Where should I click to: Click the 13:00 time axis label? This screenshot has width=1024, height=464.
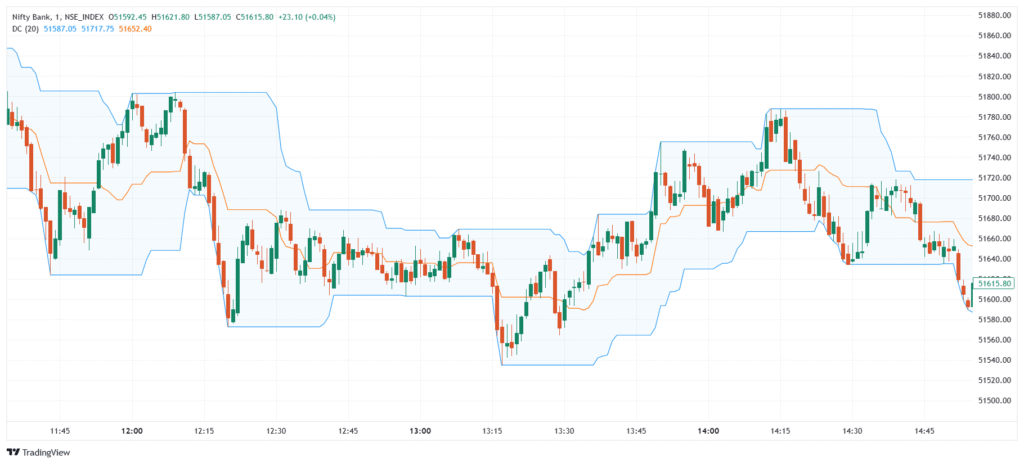(x=420, y=431)
